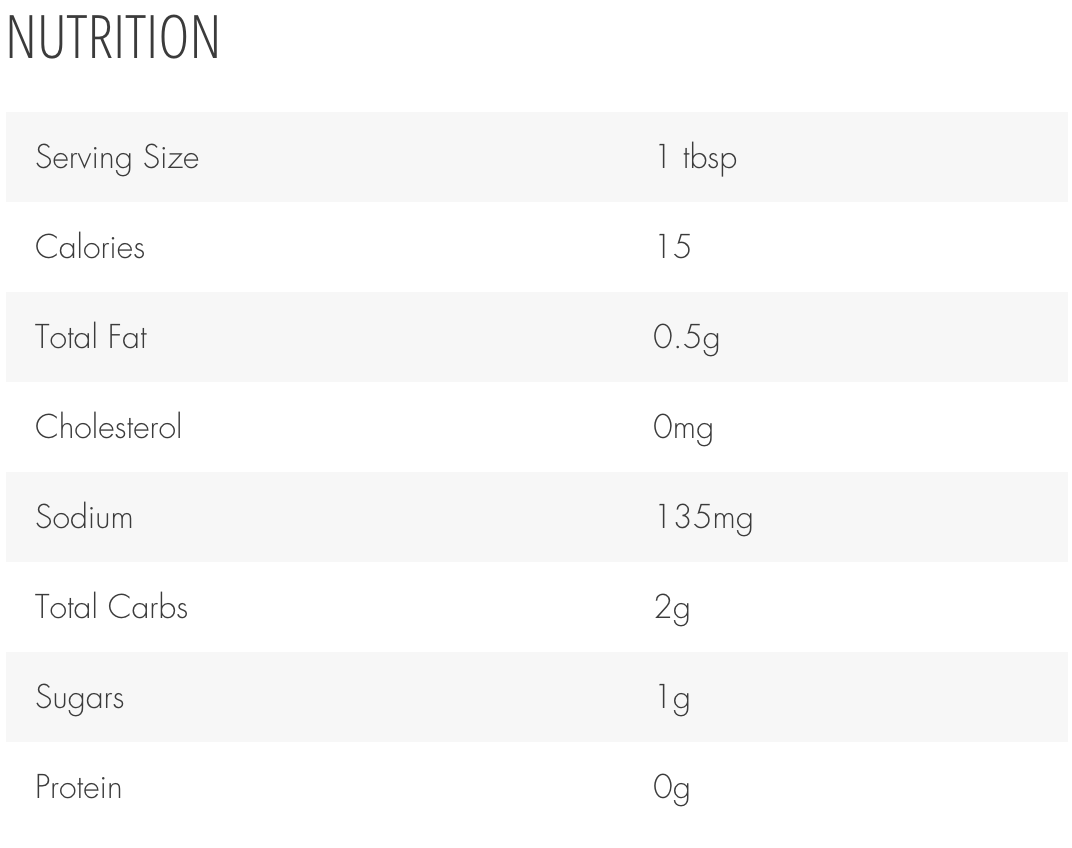Select the Protein row label
Image resolution: width=1072 pixels, height=848 pixels.
tap(79, 787)
